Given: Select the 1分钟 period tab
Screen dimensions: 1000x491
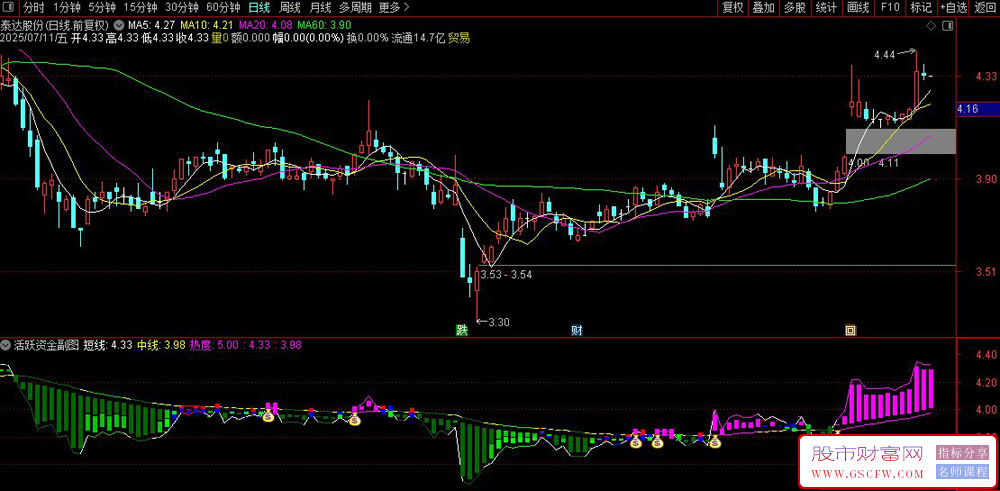Looking at the screenshot, I should [x=66, y=8].
